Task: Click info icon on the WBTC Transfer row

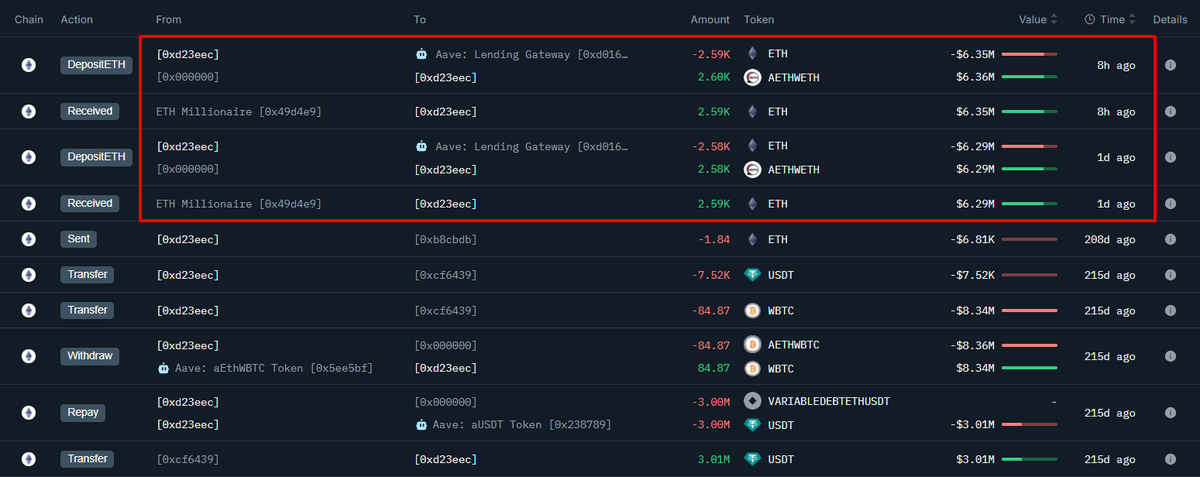Action: click(1170, 310)
